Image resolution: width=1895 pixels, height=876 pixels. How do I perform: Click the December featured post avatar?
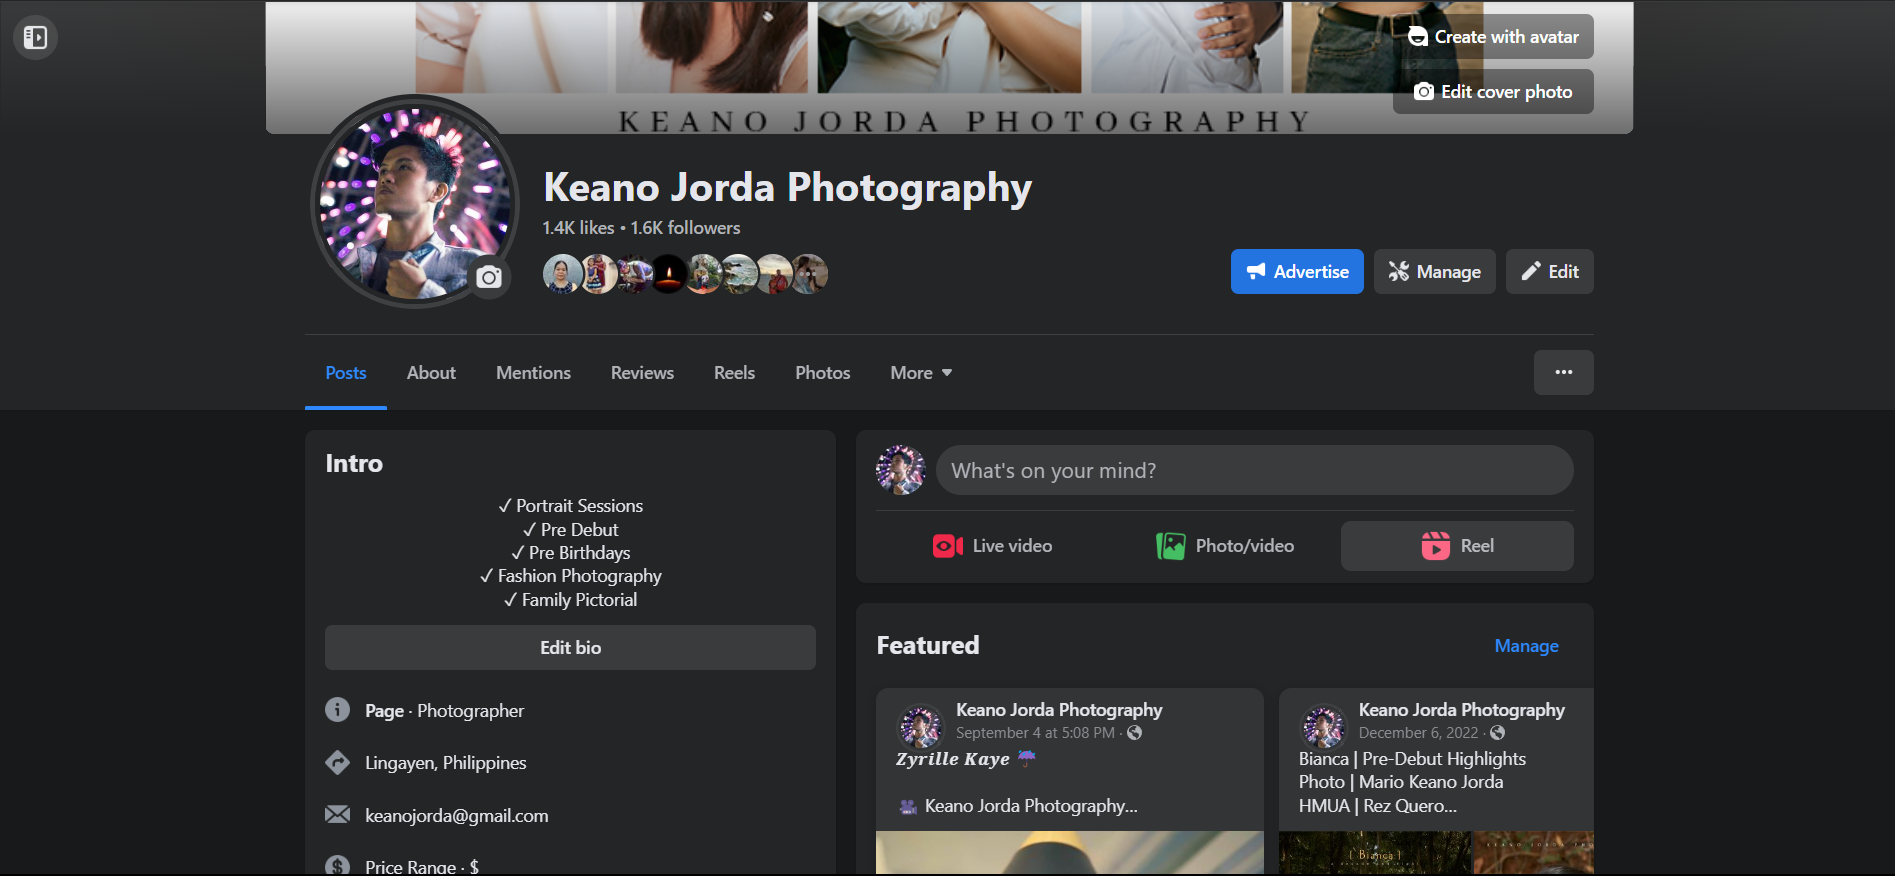[1323, 726]
